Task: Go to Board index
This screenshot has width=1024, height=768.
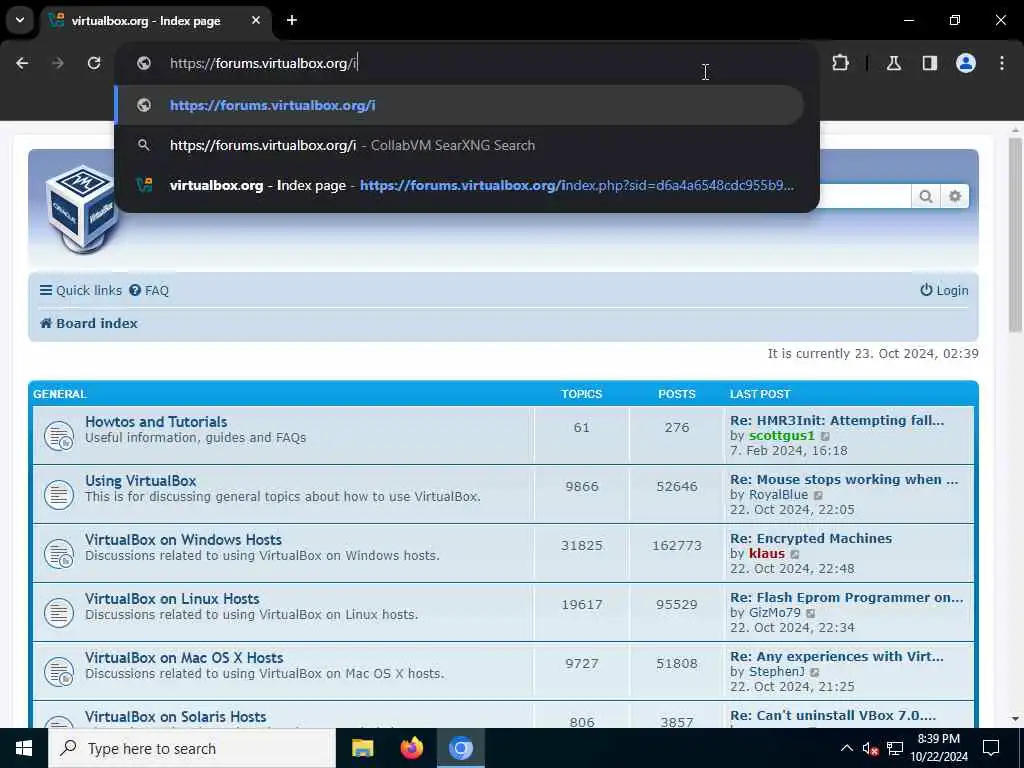Action: [x=89, y=323]
